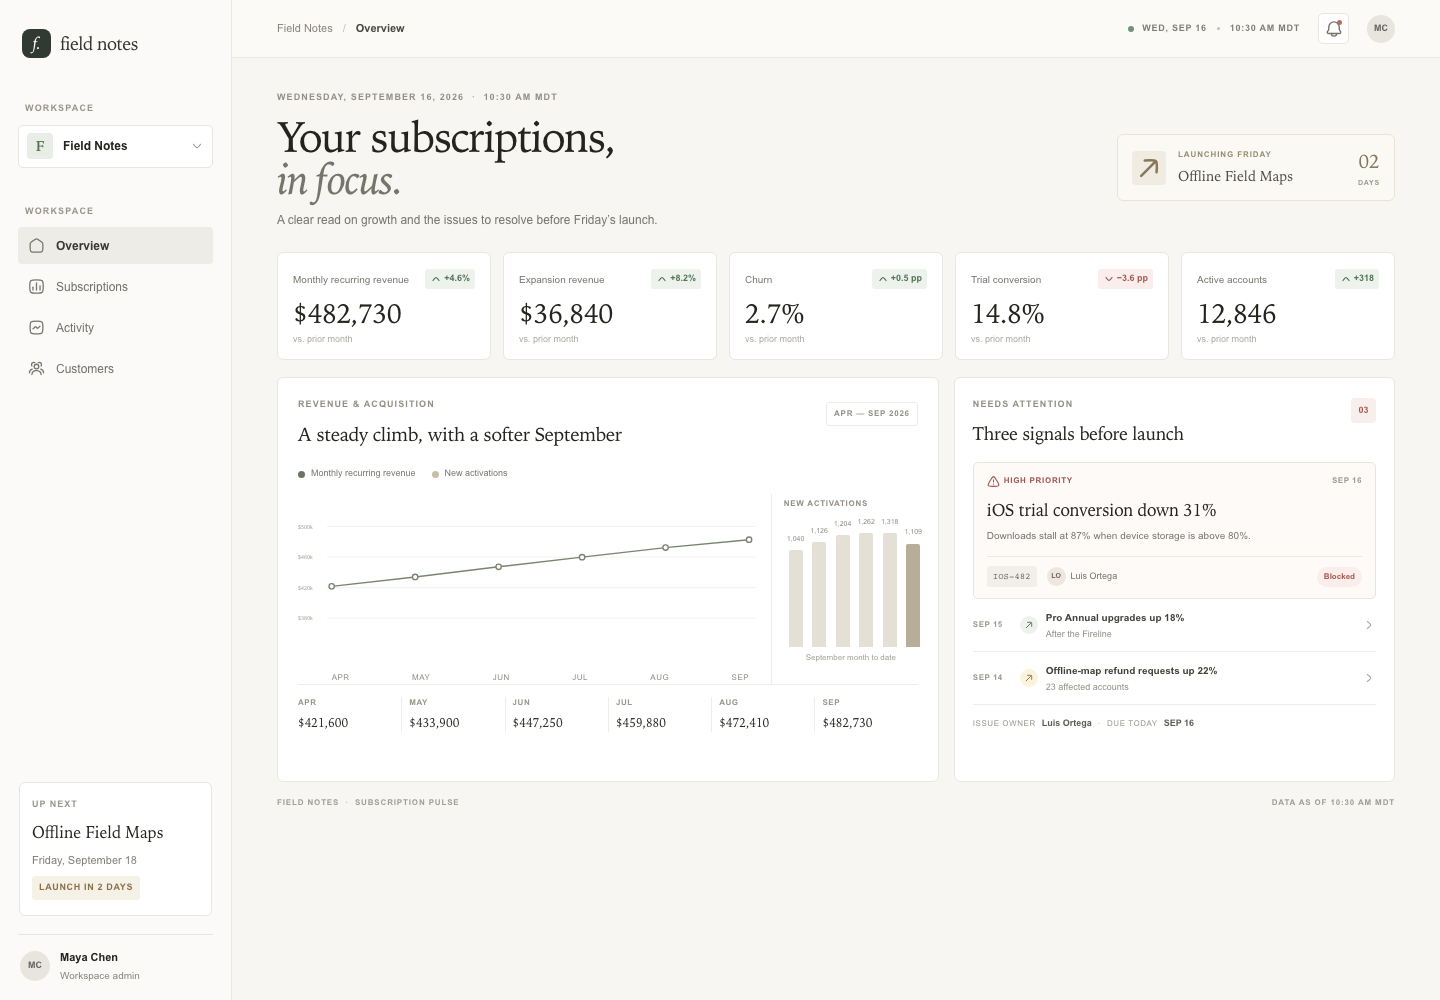Expand the Offline-map refund requests chevron
This screenshot has width=1440, height=1000.
1369,678
